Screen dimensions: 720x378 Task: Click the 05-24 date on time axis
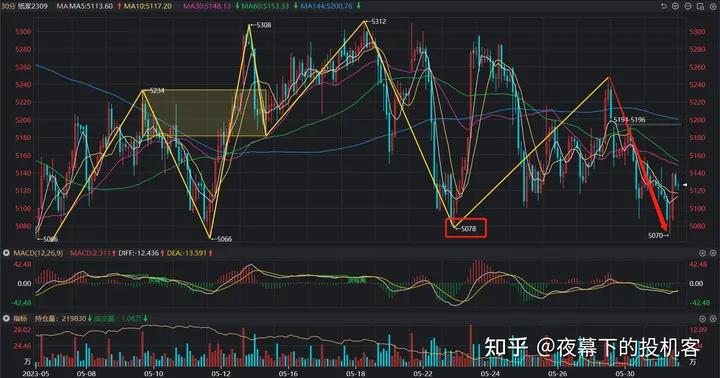click(x=490, y=374)
